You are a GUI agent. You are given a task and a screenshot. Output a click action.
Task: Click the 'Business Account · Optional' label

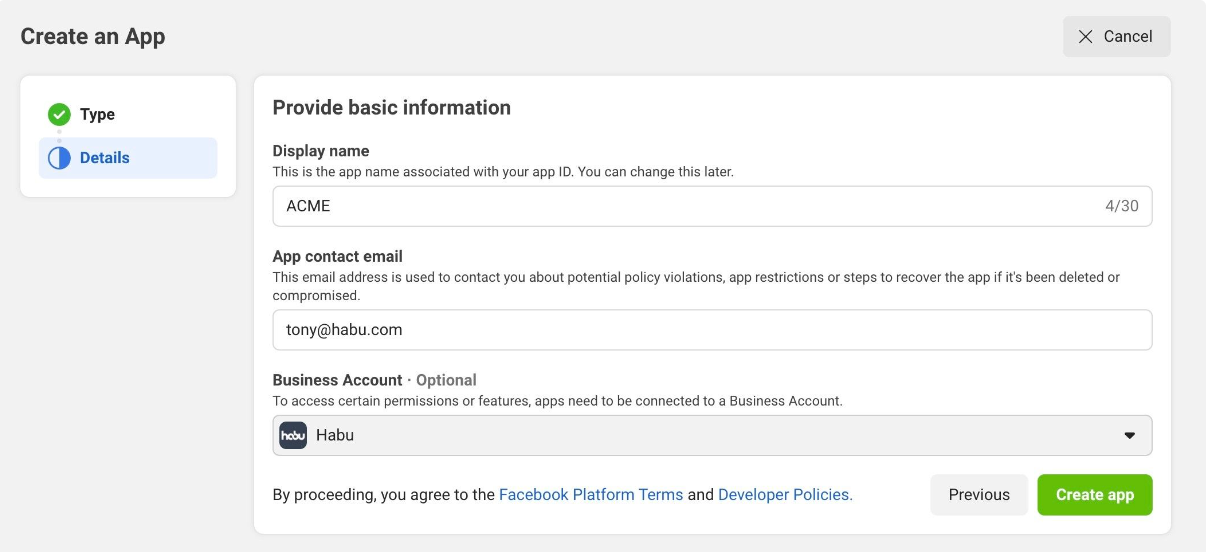[x=375, y=380]
